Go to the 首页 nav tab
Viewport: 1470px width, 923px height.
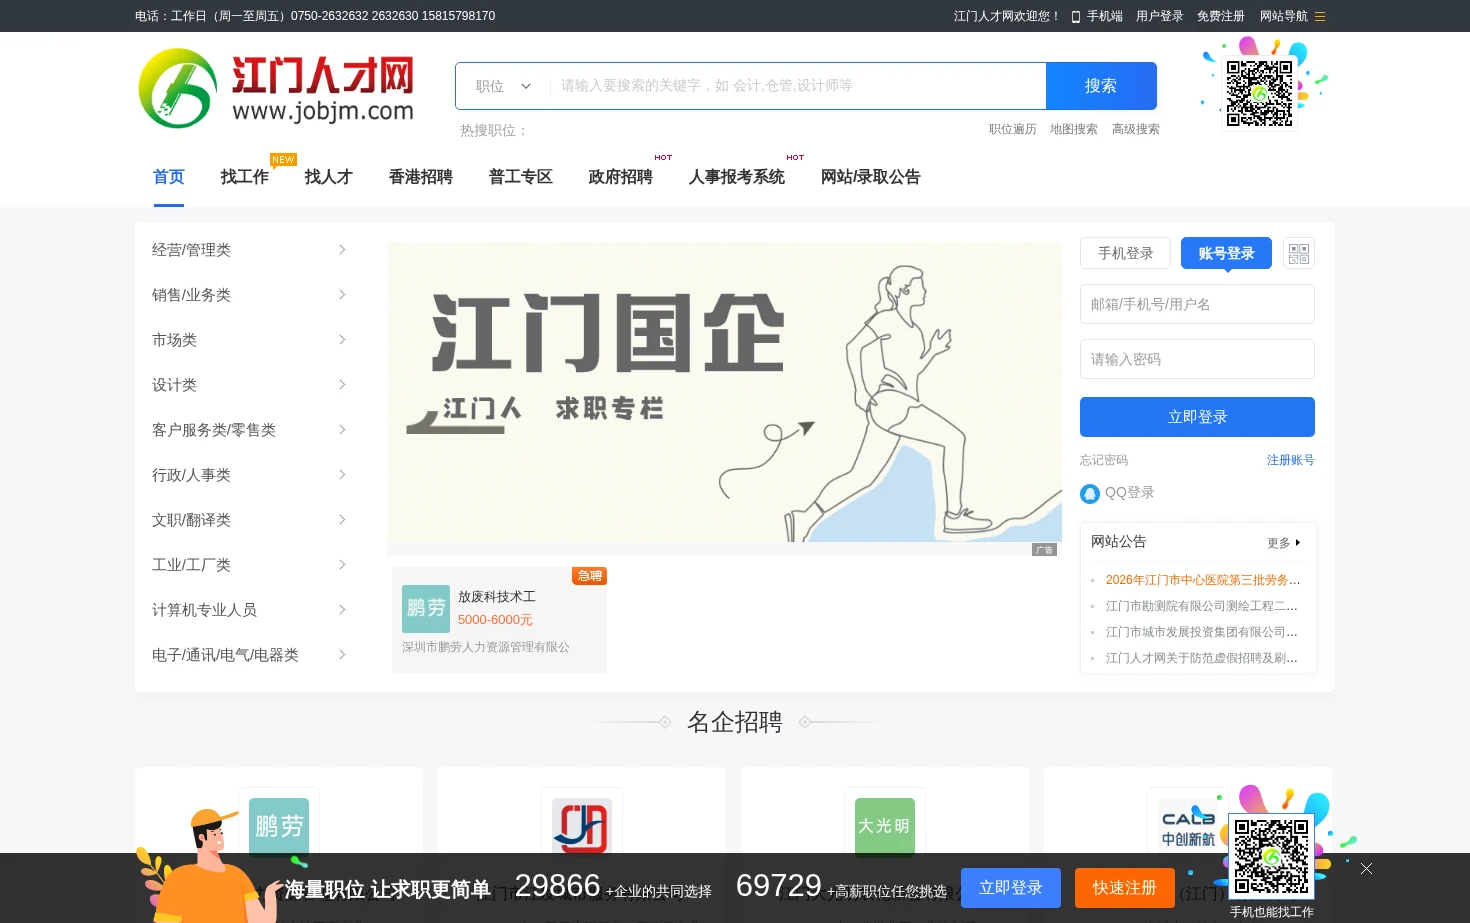169,177
